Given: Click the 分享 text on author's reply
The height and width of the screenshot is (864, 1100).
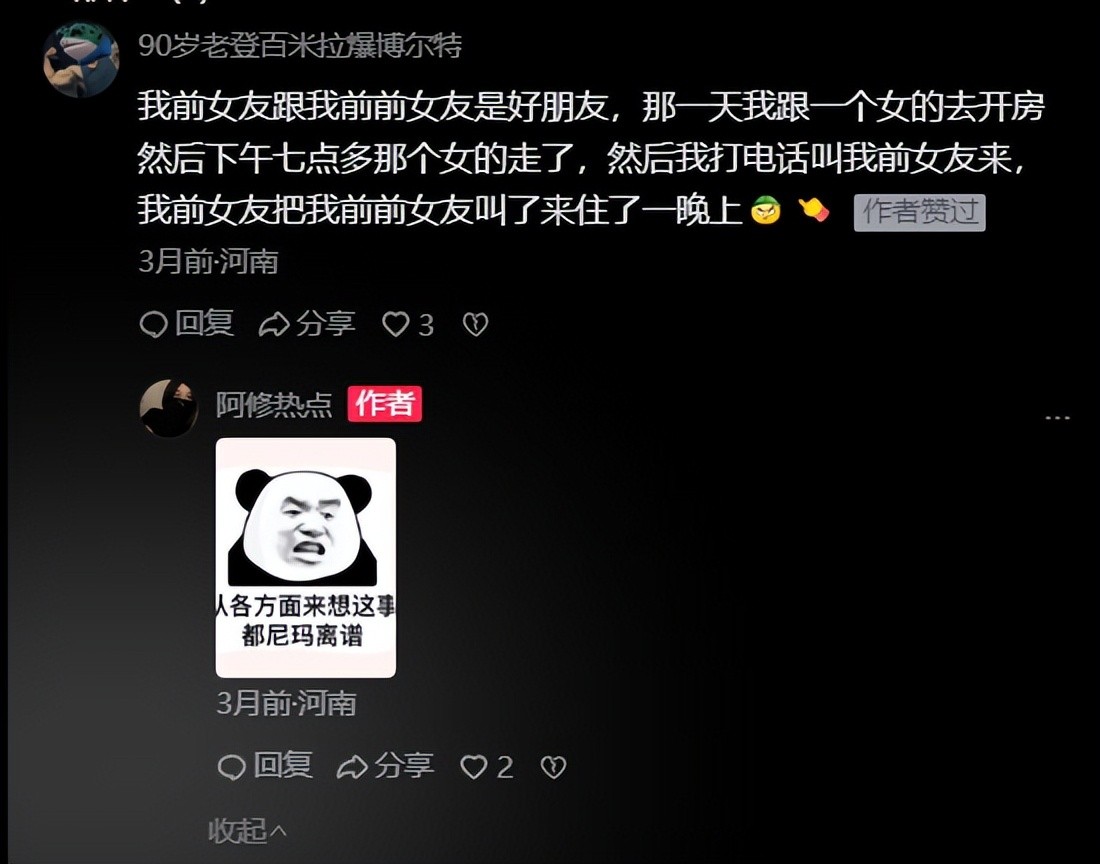Looking at the screenshot, I should [404, 767].
